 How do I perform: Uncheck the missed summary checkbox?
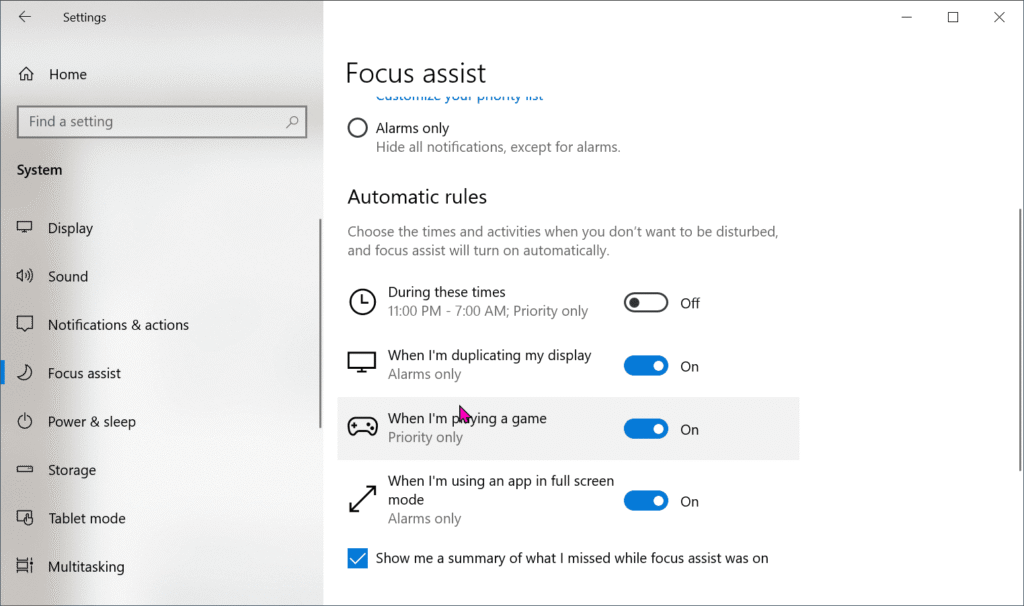pyautogui.click(x=357, y=558)
